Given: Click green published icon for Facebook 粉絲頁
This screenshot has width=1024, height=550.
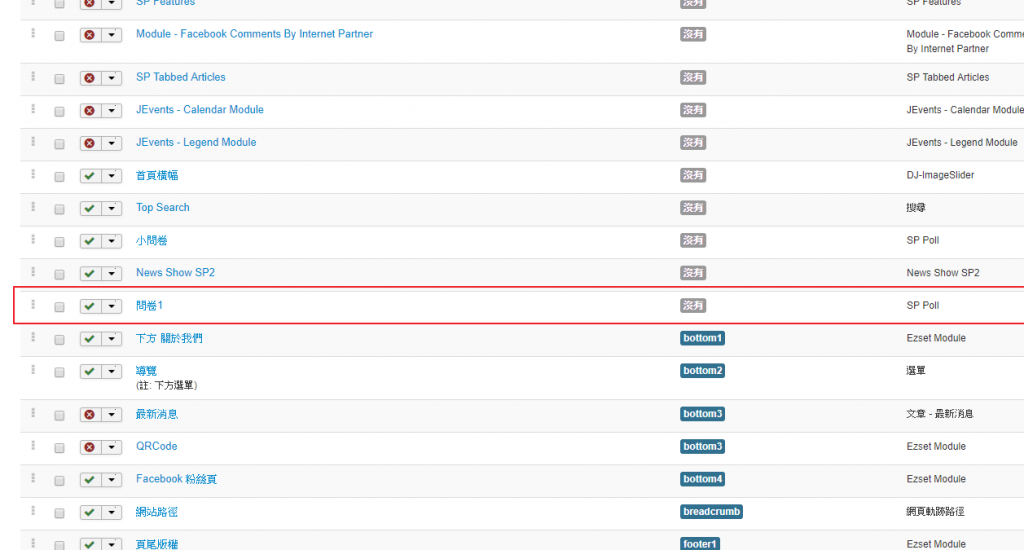Looking at the screenshot, I should pyautogui.click(x=90, y=480).
